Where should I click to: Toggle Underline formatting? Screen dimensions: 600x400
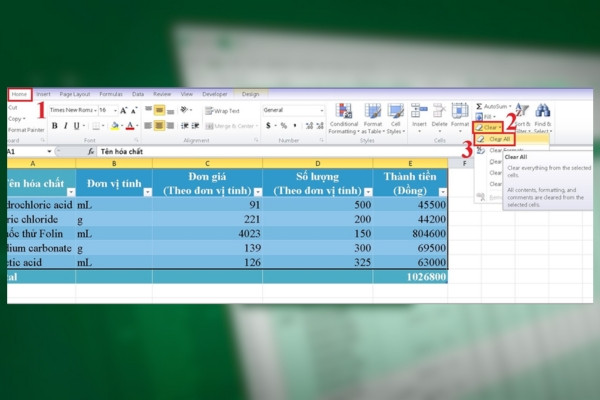click(77, 126)
